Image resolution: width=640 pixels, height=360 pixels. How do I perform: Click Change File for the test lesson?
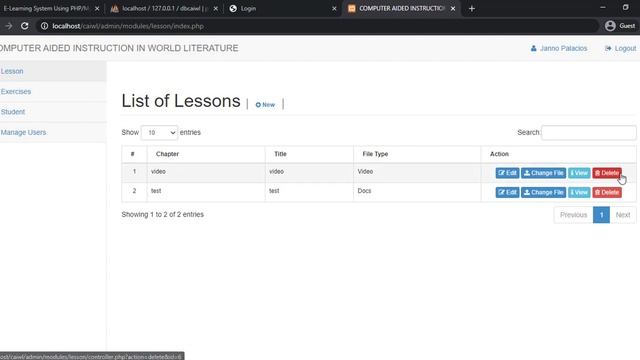click(x=543, y=192)
